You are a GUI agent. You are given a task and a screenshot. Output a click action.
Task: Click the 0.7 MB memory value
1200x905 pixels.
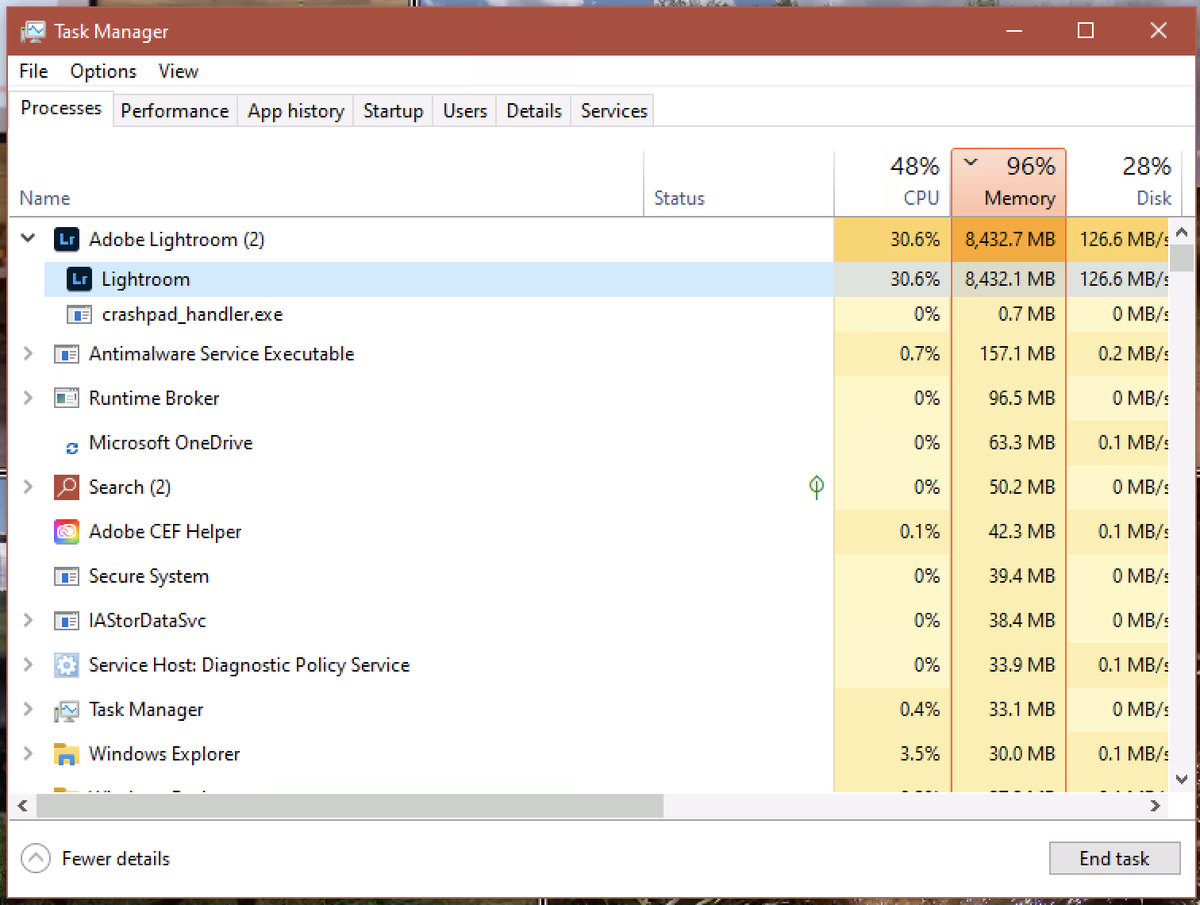pyautogui.click(x=1028, y=315)
